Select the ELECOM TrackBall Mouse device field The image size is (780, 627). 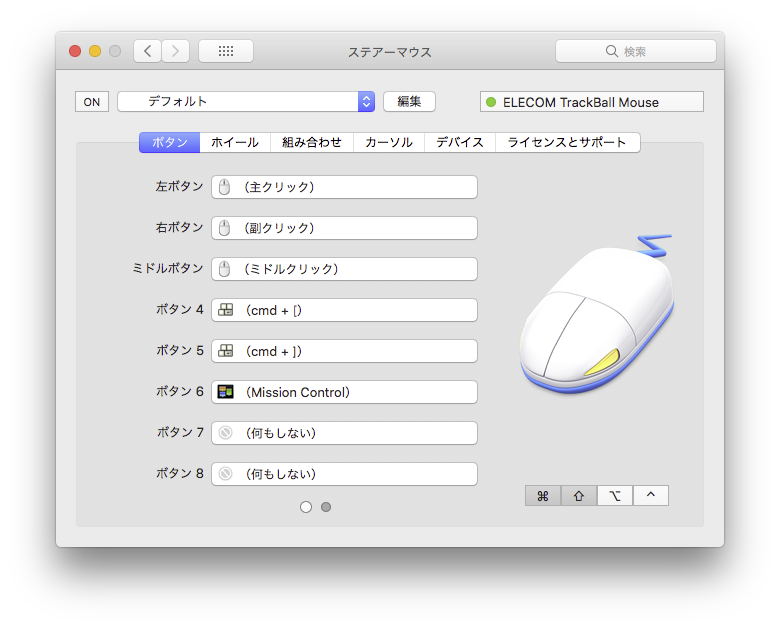(x=591, y=102)
